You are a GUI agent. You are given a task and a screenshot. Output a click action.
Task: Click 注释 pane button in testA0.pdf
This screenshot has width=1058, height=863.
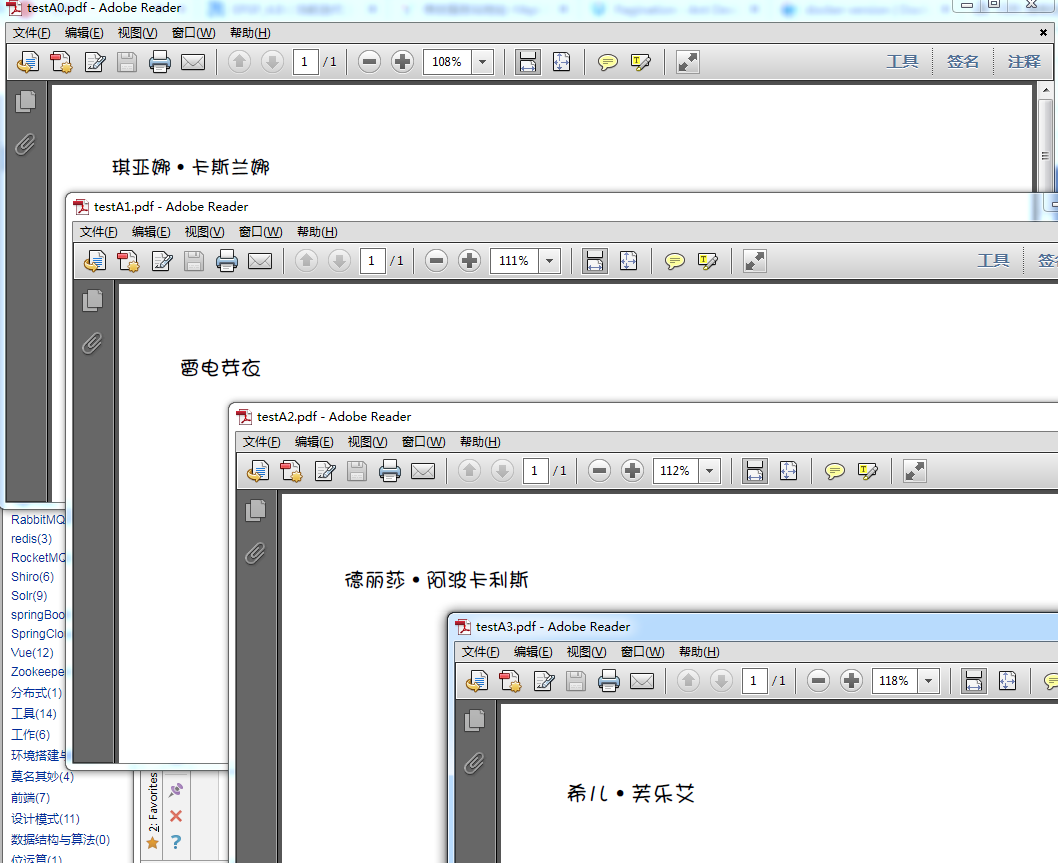point(1024,61)
